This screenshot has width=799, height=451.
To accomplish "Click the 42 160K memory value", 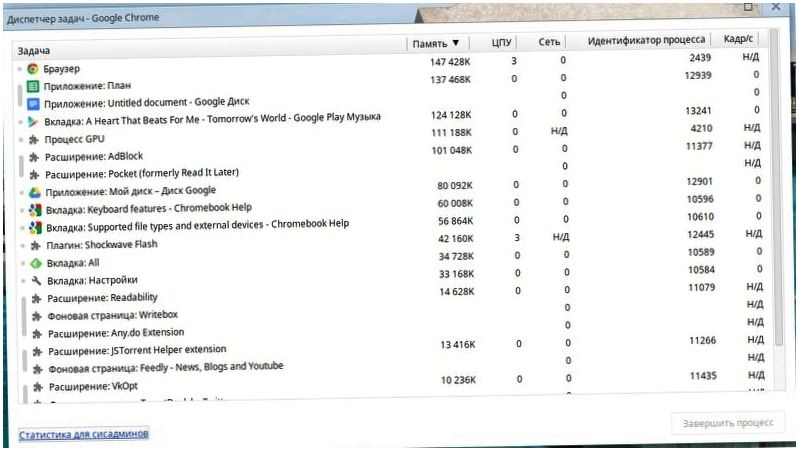I will pos(456,238).
